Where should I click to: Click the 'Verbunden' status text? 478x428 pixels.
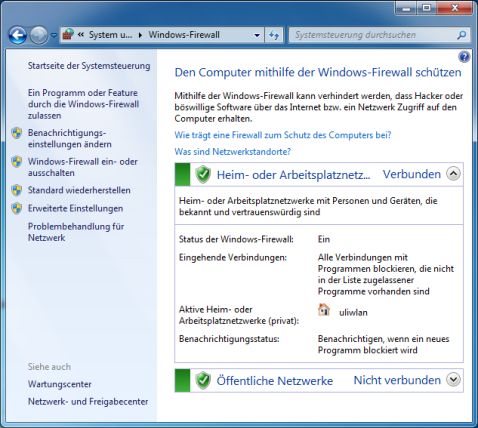pyautogui.click(x=412, y=174)
